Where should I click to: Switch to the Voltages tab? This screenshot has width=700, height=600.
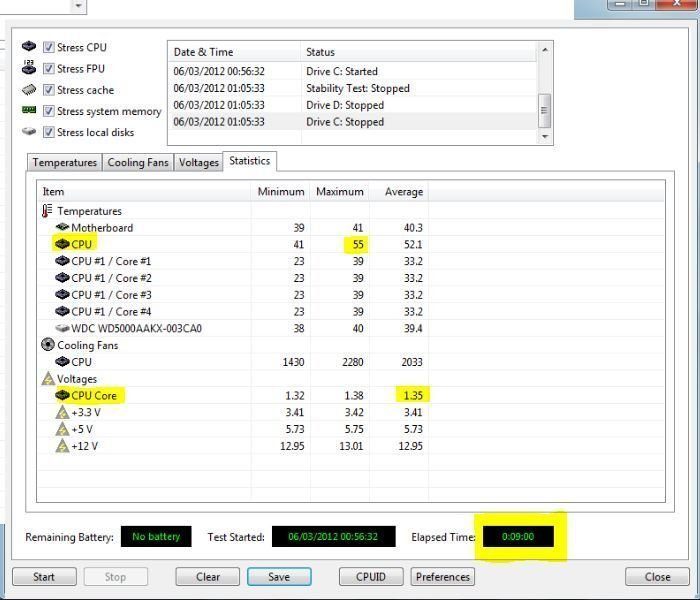199,162
